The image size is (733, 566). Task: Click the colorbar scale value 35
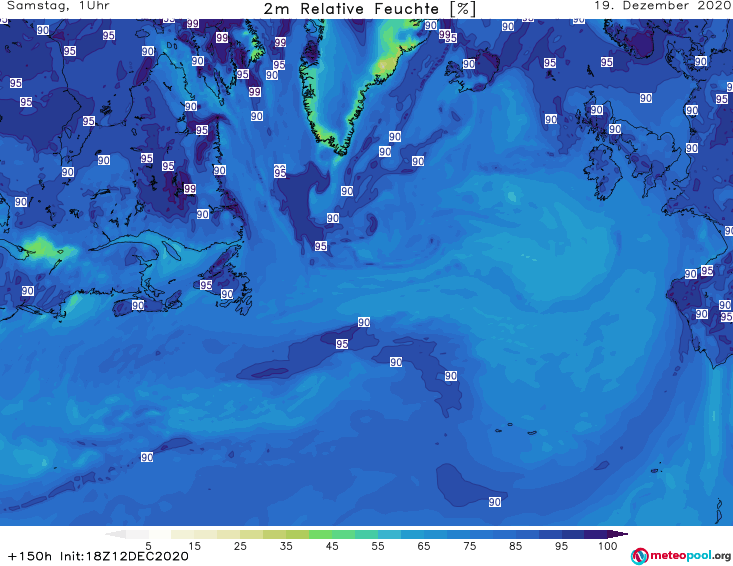point(286,546)
